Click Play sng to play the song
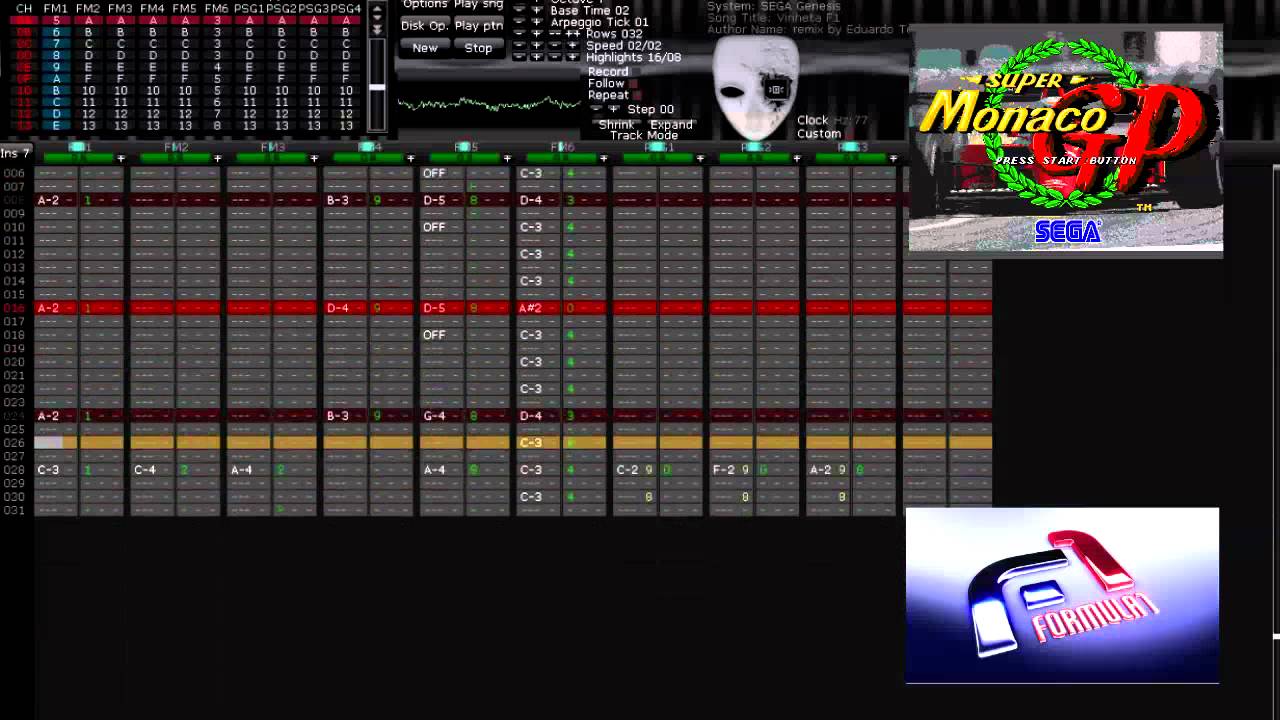Screen dimensions: 1280x720 pyautogui.click(x=478, y=5)
